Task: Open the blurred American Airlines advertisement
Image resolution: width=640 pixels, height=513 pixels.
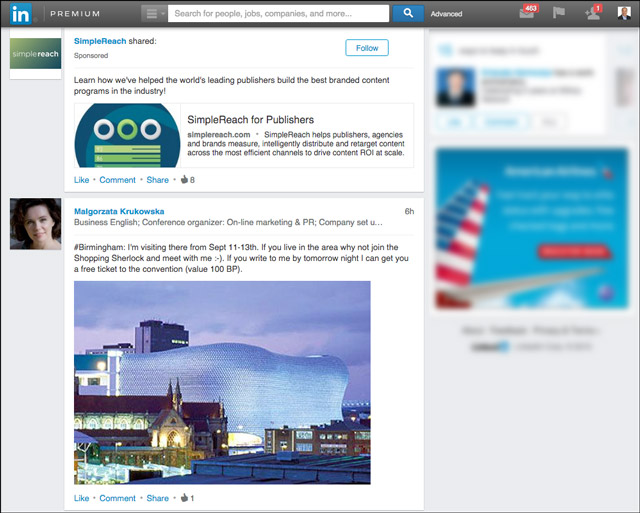Action: click(532, 229)
